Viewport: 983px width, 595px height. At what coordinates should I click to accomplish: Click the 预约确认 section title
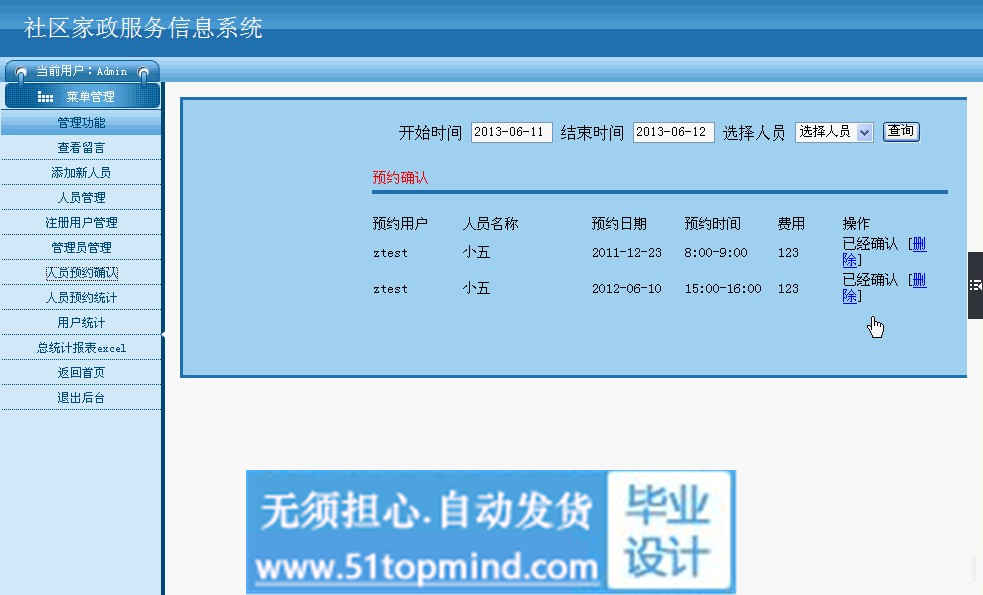pyautogui.click(x=400, y=177)
